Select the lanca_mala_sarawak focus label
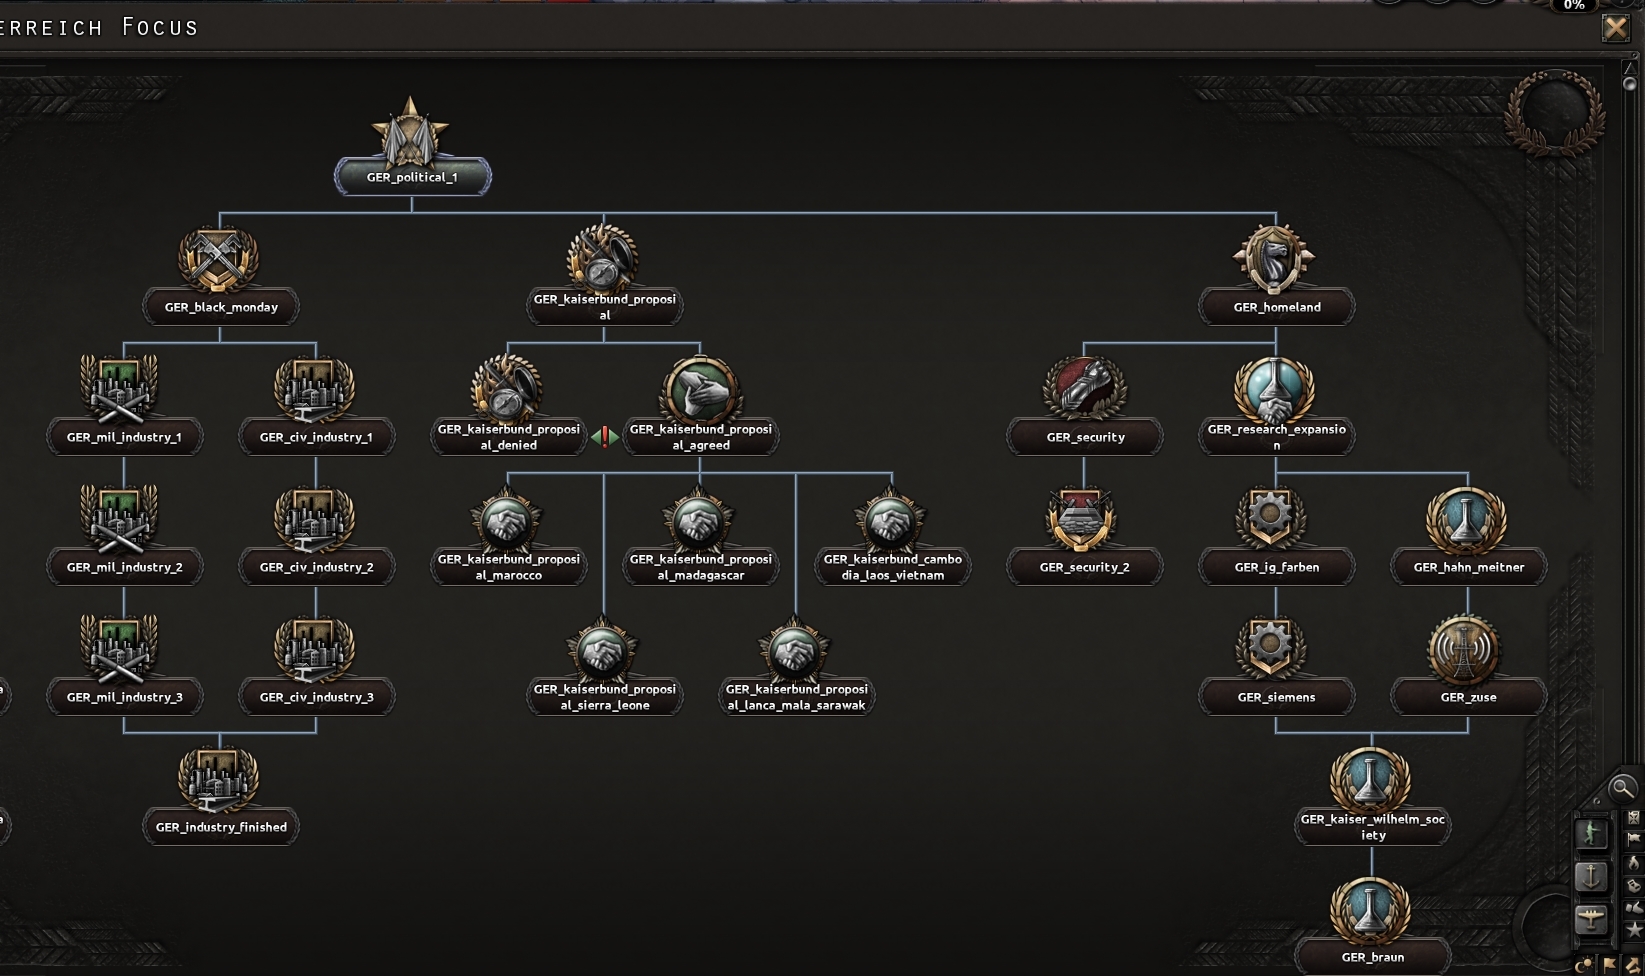 (x=797, y=697)
